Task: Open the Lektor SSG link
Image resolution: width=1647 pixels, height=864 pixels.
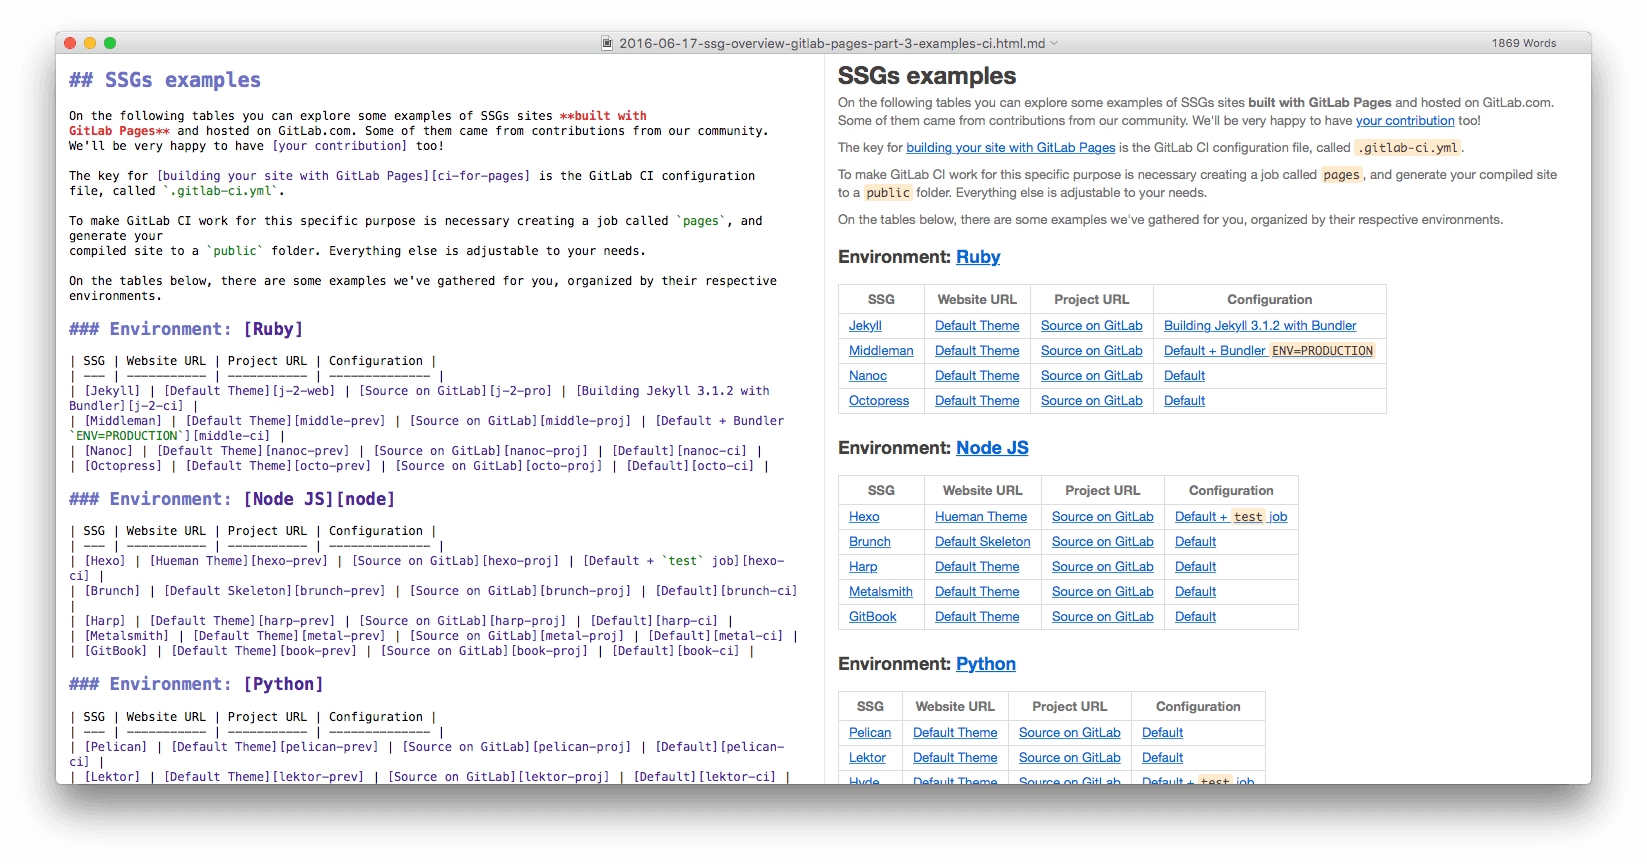Action: click(867, 757)
